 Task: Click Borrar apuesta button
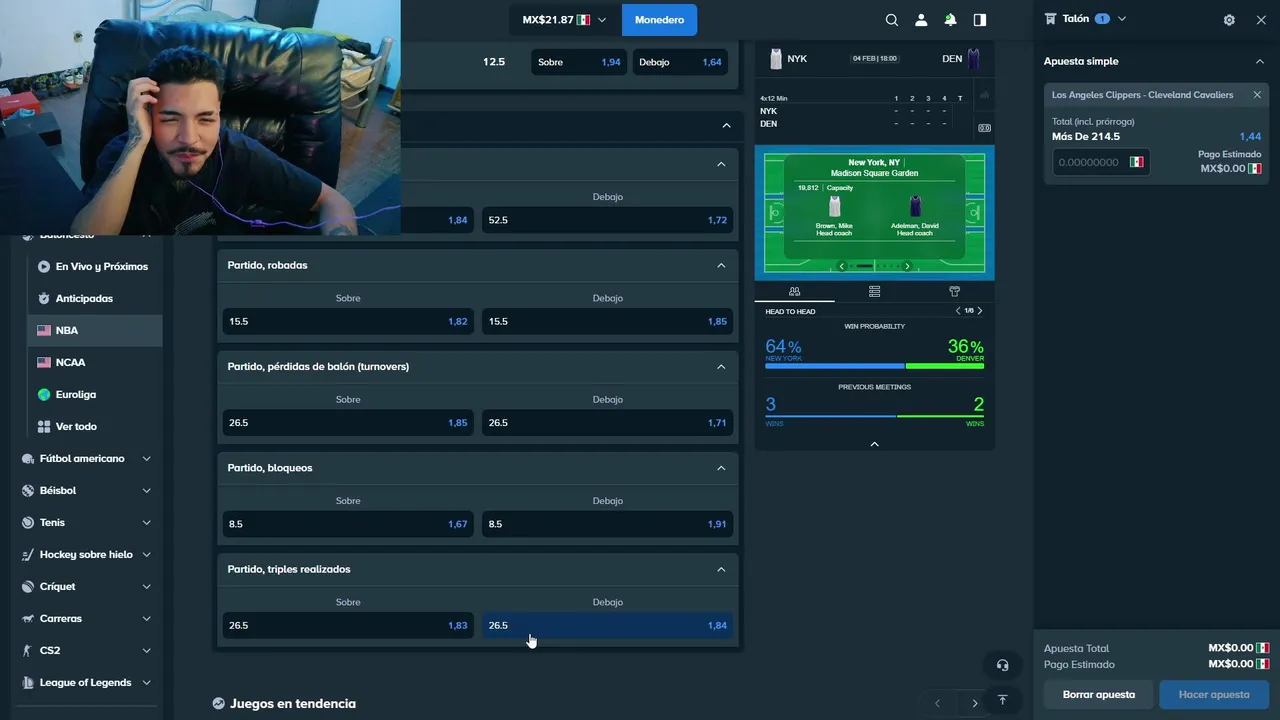[1098, 694]
